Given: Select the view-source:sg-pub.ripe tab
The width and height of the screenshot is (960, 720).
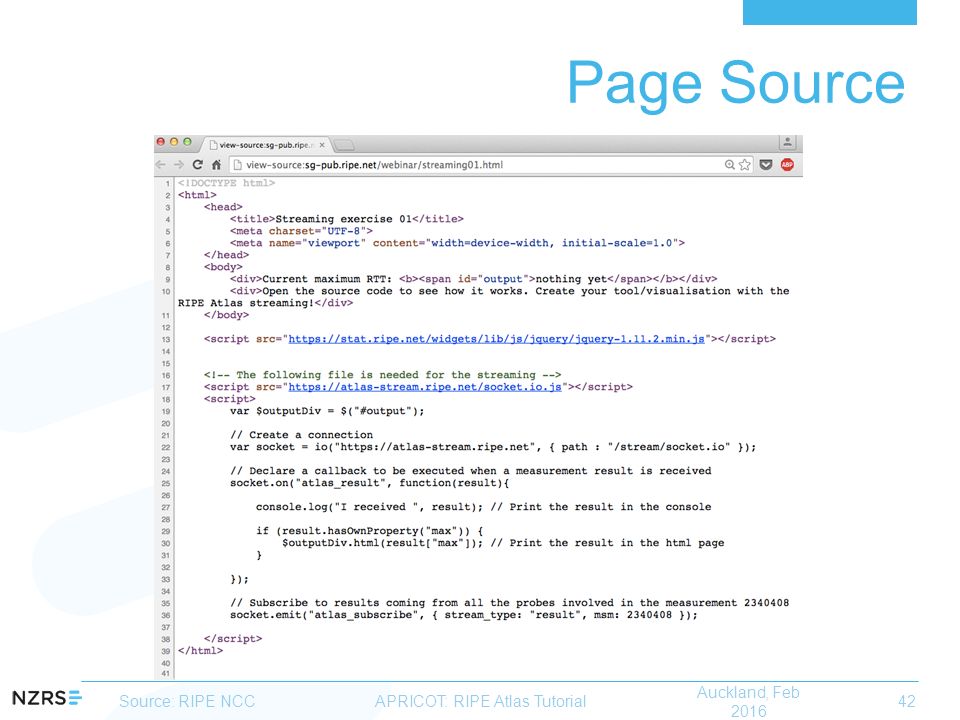Looking at the screenshot, I should [267, 145].
